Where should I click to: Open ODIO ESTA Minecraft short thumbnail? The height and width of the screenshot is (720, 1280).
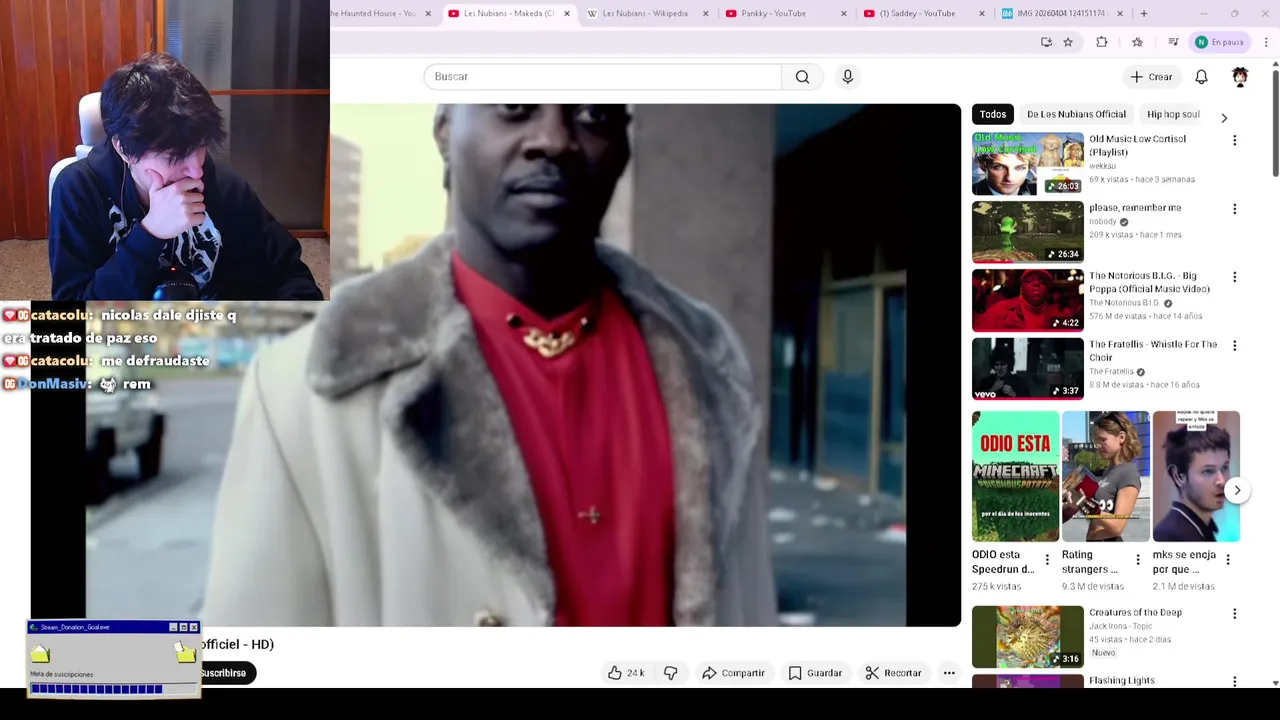point(1015,476)
